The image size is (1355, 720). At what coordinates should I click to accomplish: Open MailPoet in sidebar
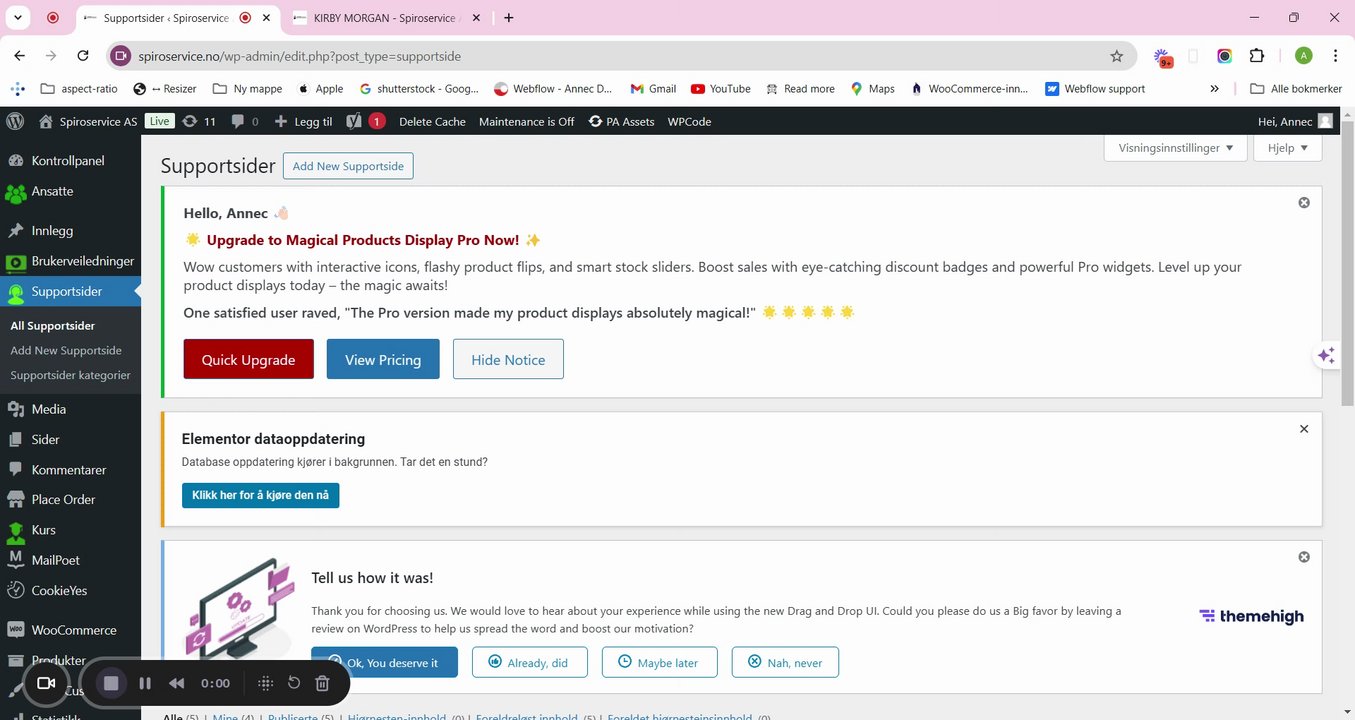(70, 560)
